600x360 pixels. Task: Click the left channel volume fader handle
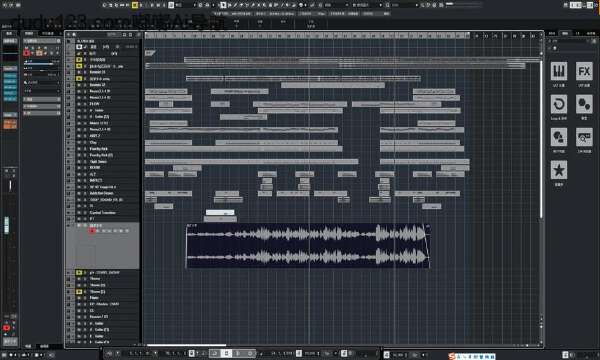coord(7,225)
